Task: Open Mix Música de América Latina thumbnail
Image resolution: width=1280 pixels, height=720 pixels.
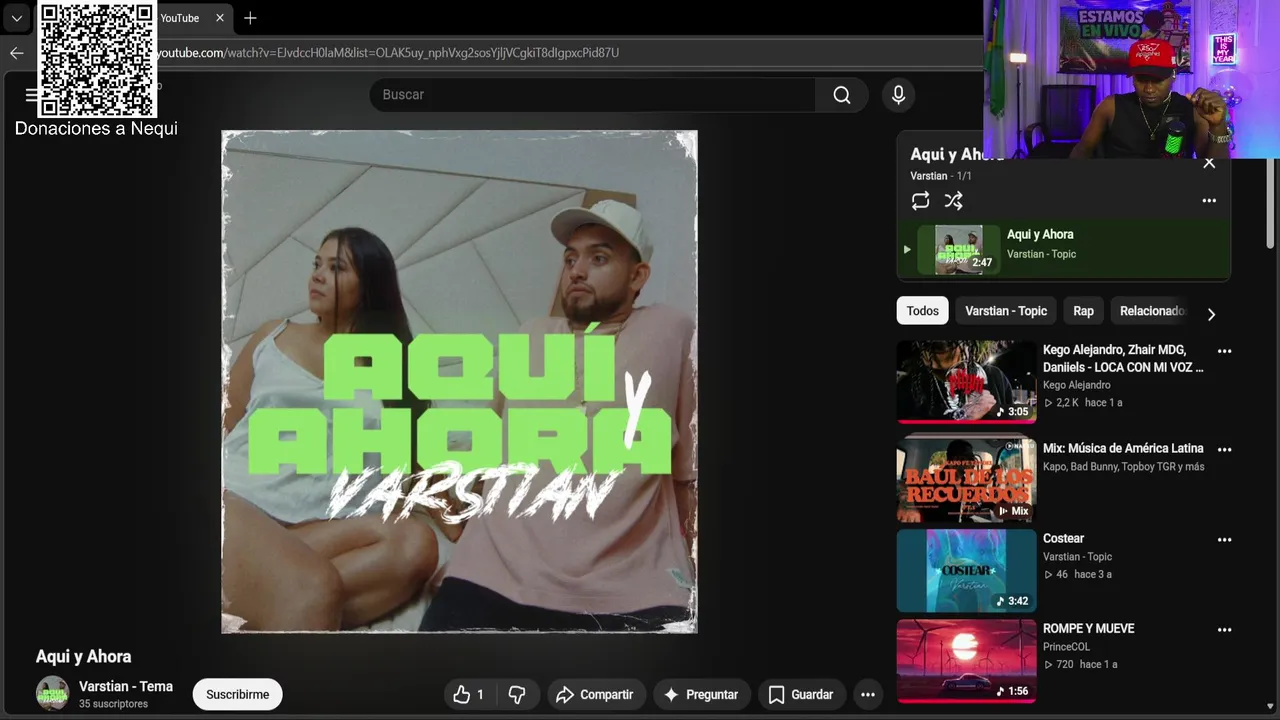Action: click(966, 479)
